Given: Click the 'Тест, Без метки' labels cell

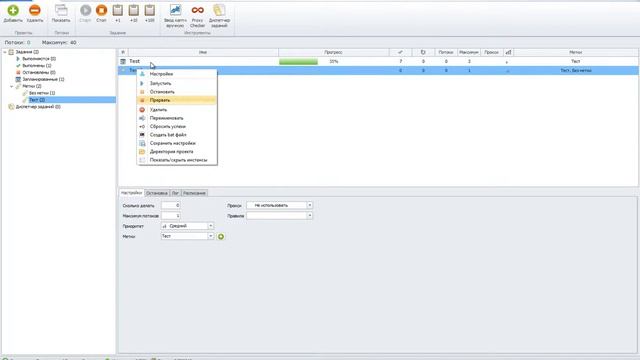Looking at the screenshot, I should [576, 71].
